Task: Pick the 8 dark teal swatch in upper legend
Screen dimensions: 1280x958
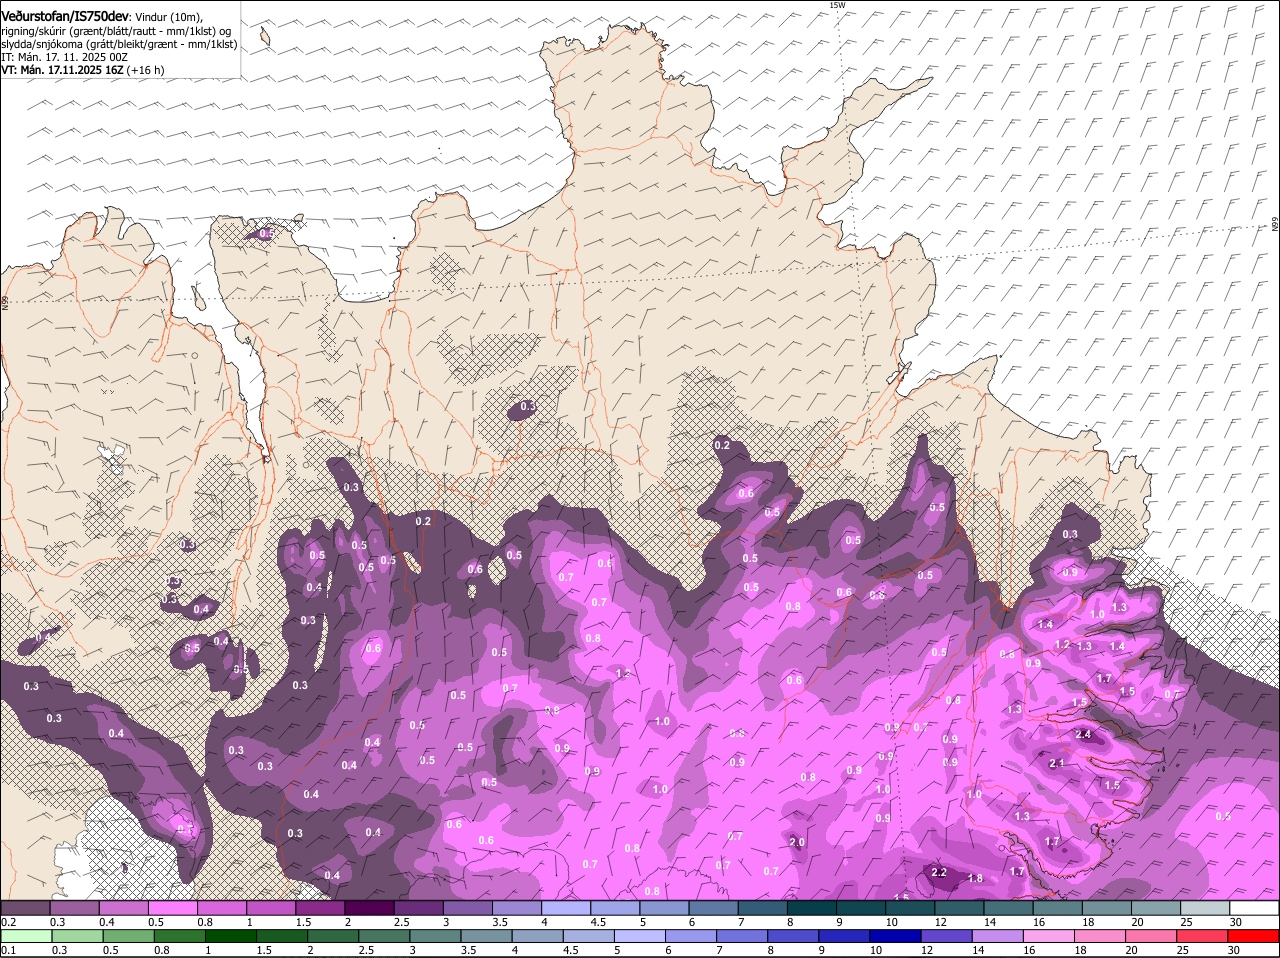Action: coord(811,907)
